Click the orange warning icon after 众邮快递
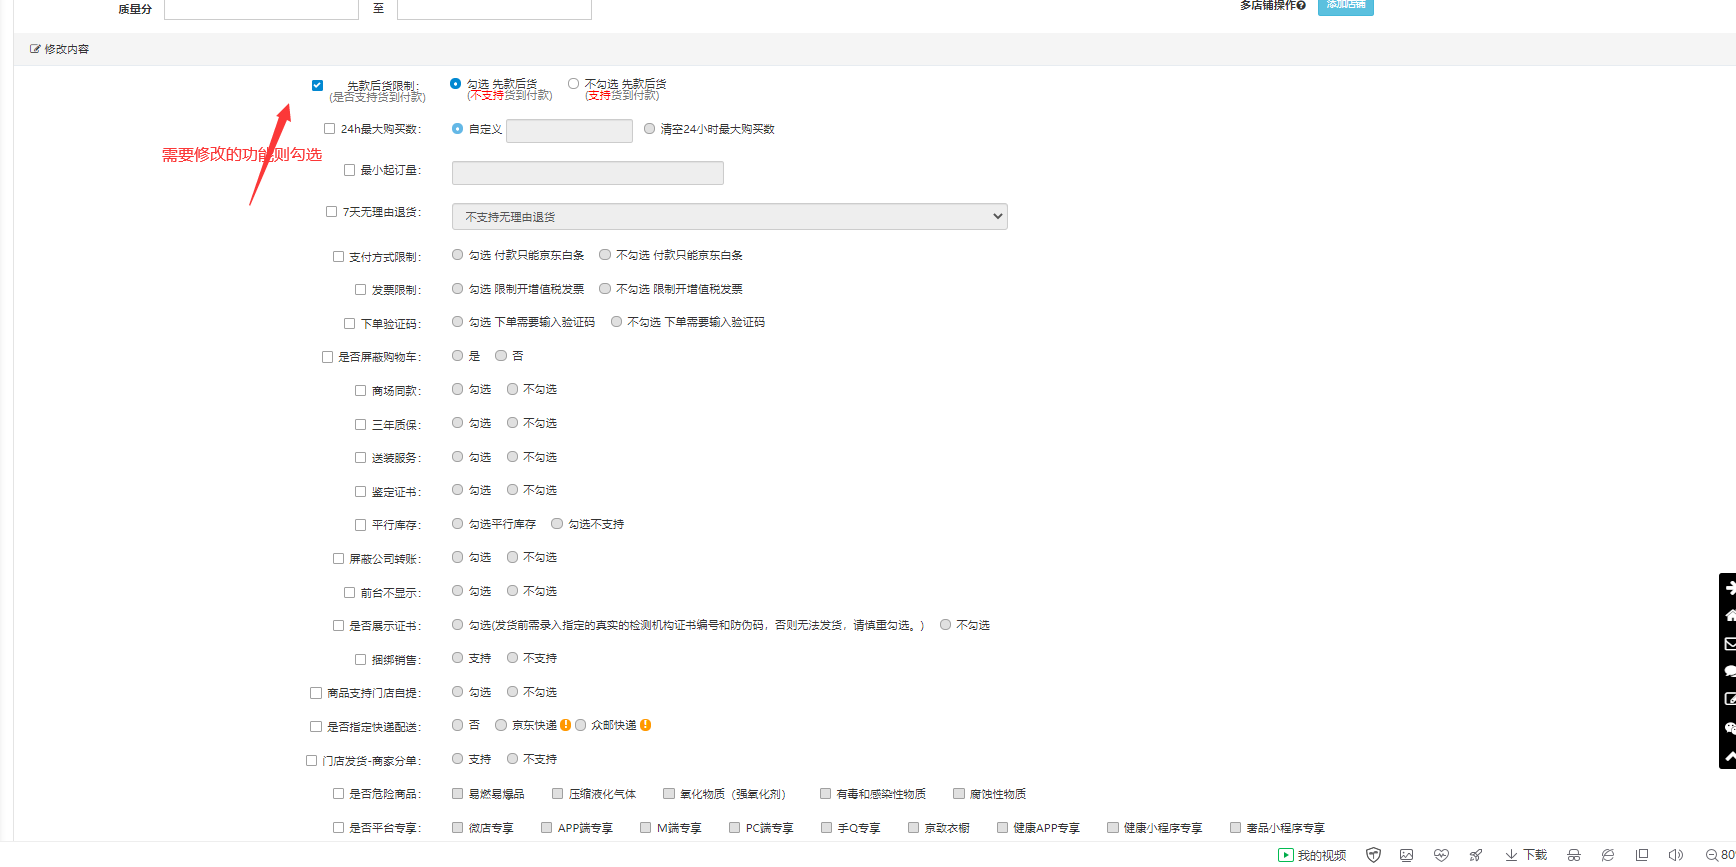The width and height of the screenshot is (1736, 867). 646,725
